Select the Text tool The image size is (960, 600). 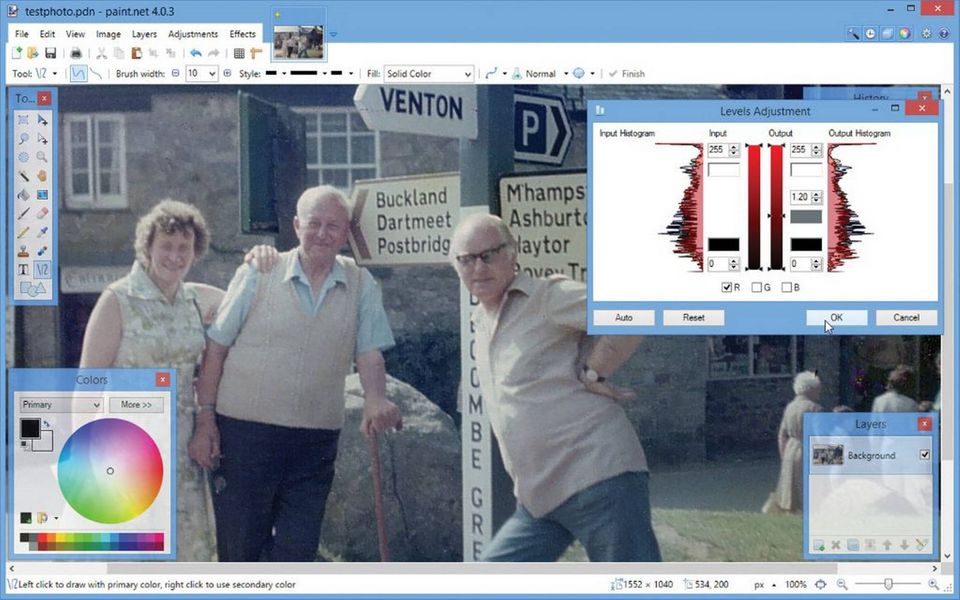(x=23, y=269)
